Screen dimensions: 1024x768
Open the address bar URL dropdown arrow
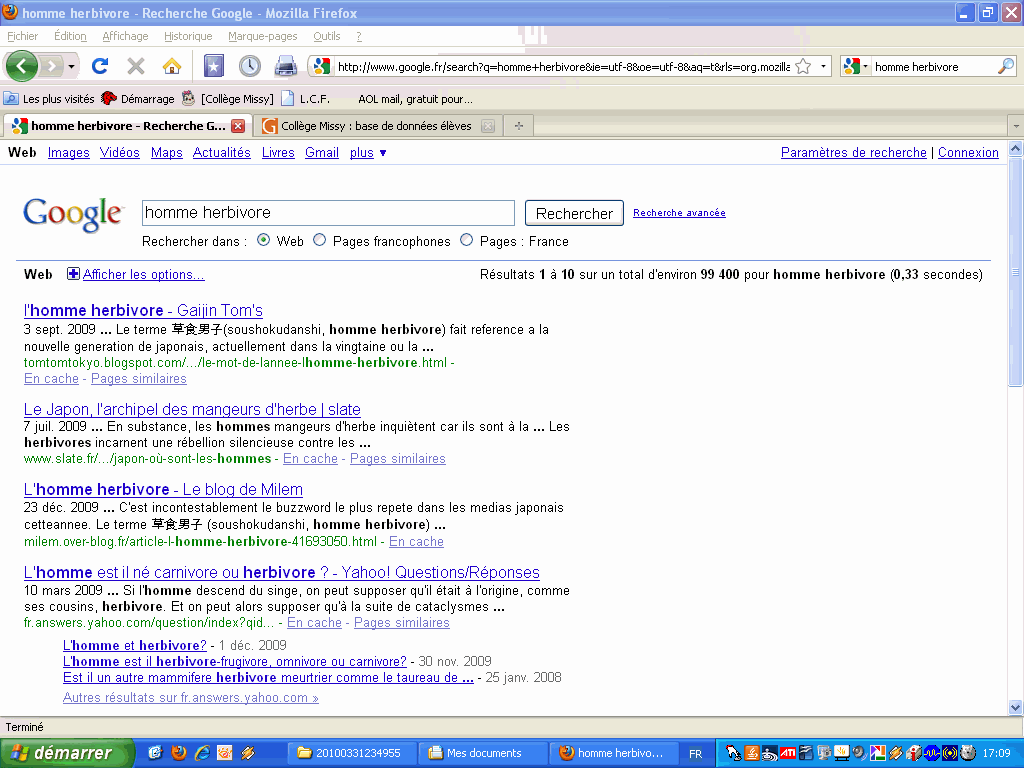(x=823, y=67)
